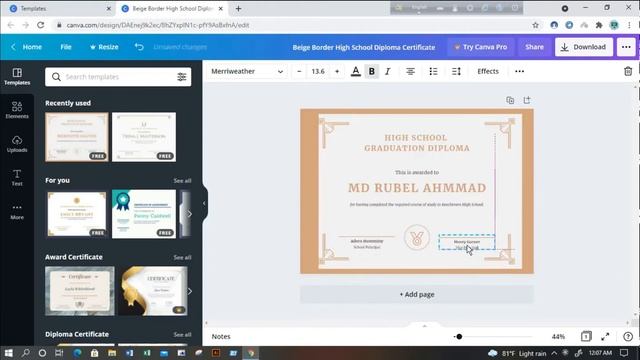Select the MD RUBEL AHMMAD name text
This screenshot has height=360, width=640.
pyautogui.click(x=417, y=188)
